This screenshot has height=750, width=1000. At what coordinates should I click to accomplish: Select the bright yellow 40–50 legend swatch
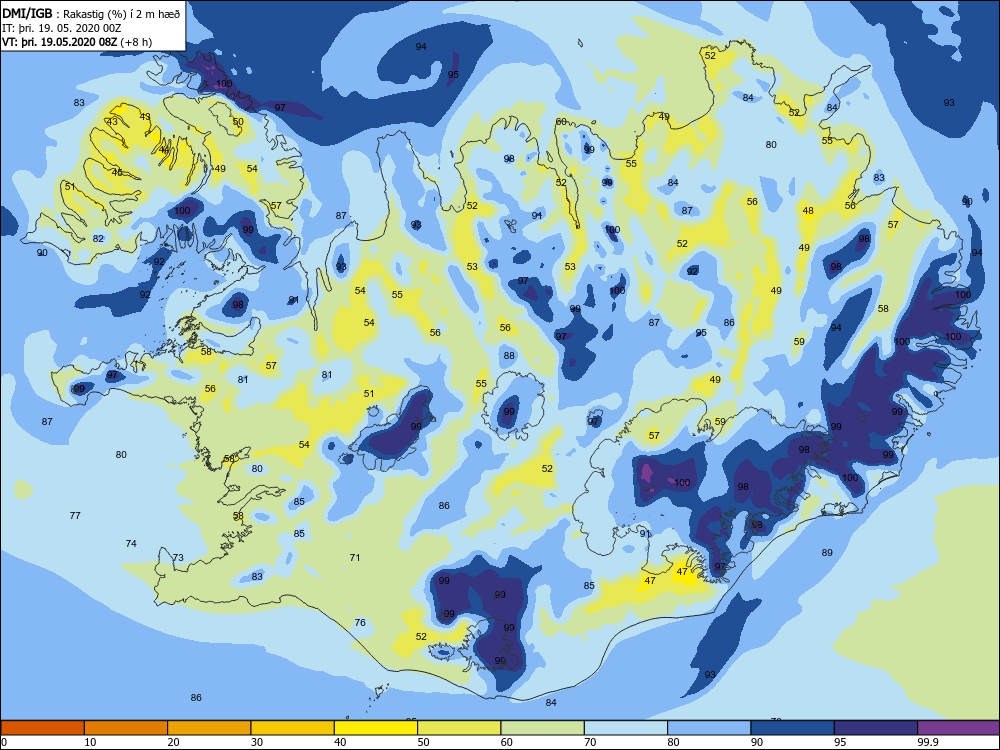pos(376,728)
